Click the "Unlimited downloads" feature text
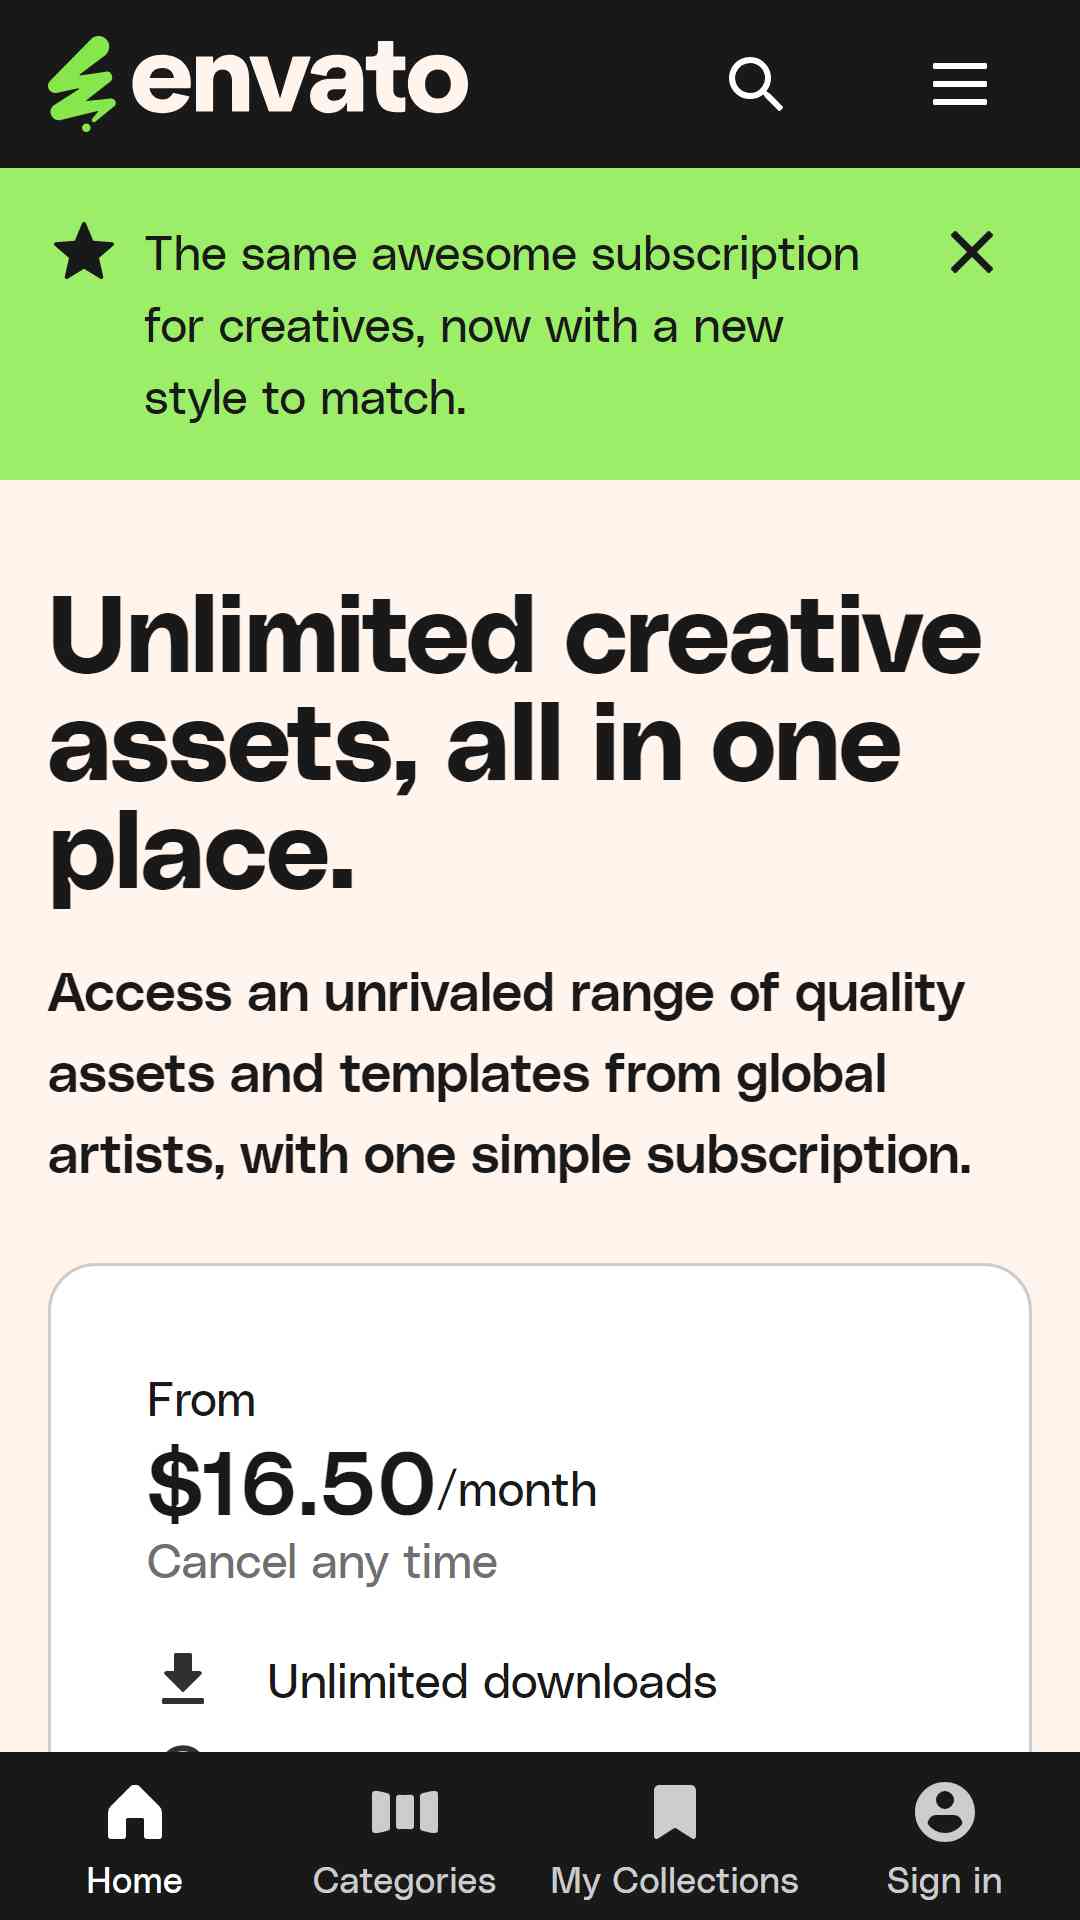This screenshot has height=1920, width=1080. tap(492, 1682)
